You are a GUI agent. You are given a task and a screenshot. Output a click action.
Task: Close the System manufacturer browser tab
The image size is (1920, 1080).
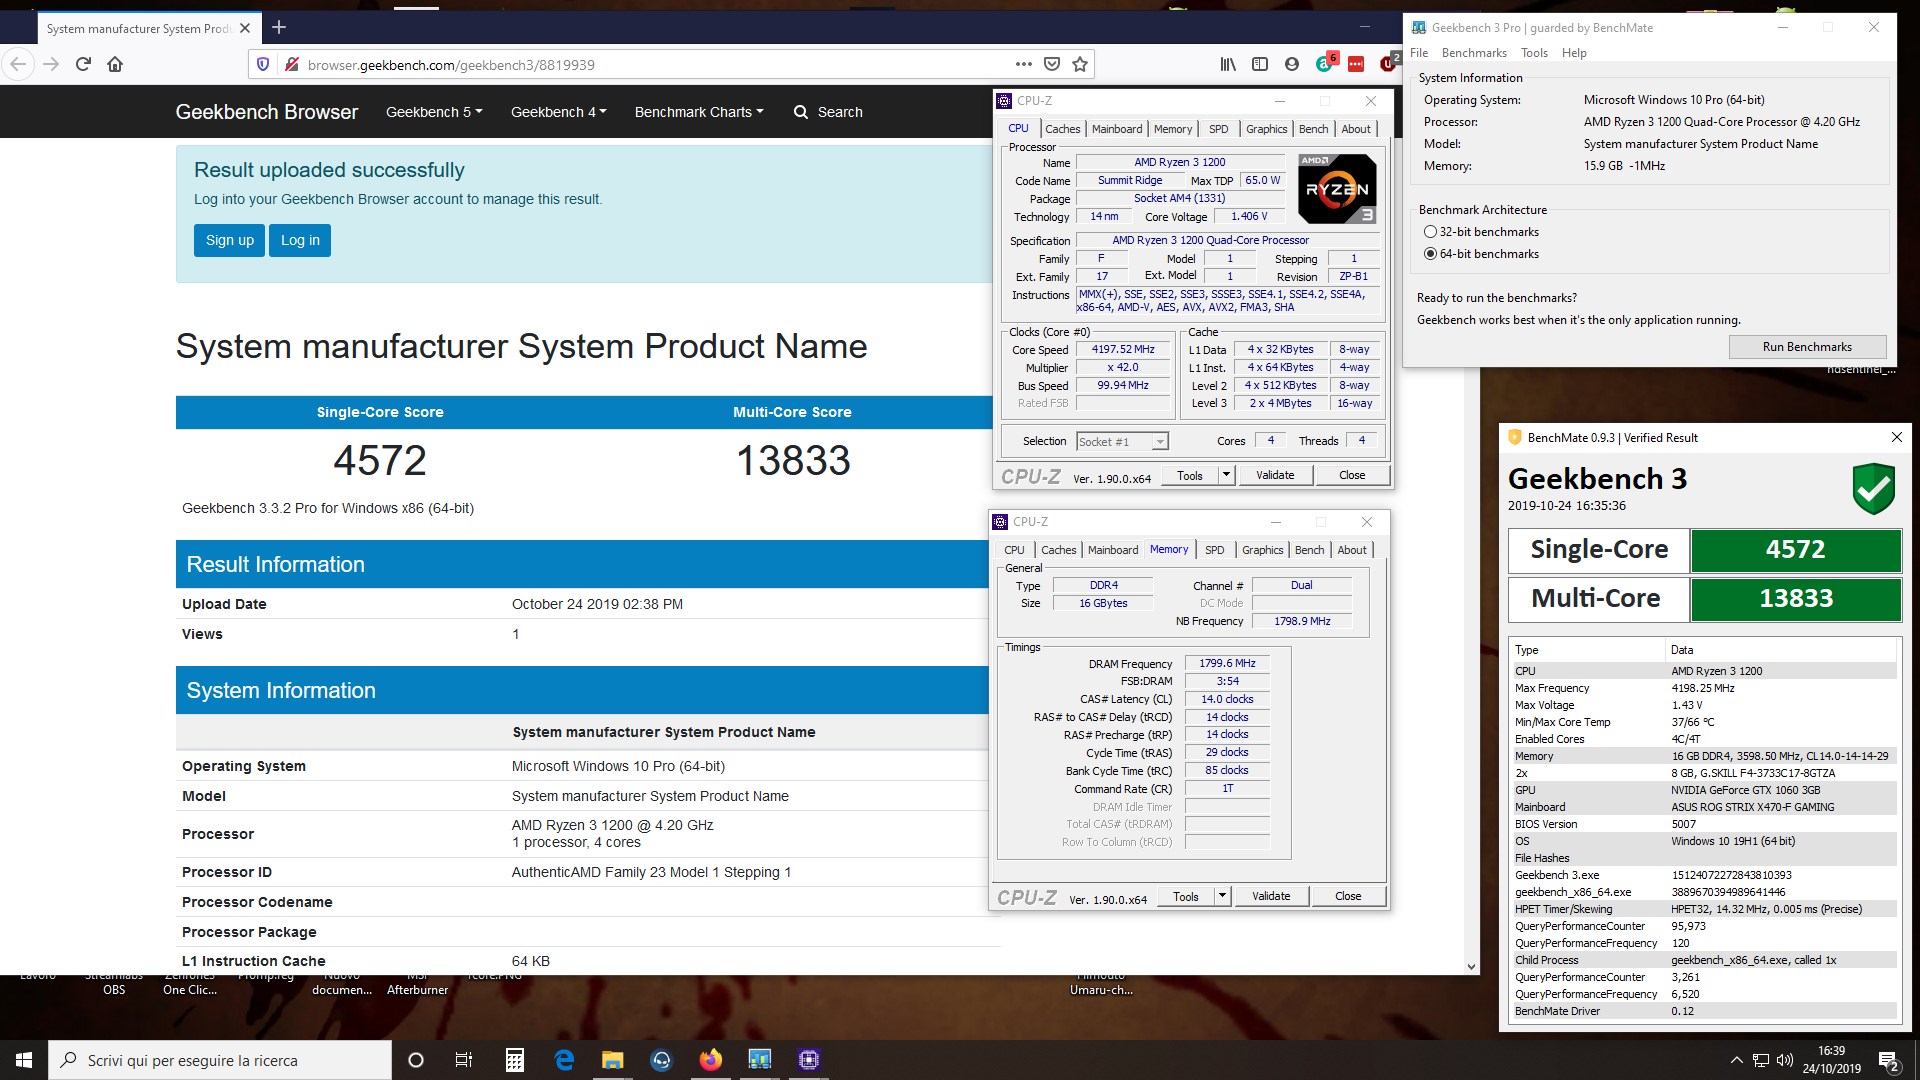click(245, 28)
